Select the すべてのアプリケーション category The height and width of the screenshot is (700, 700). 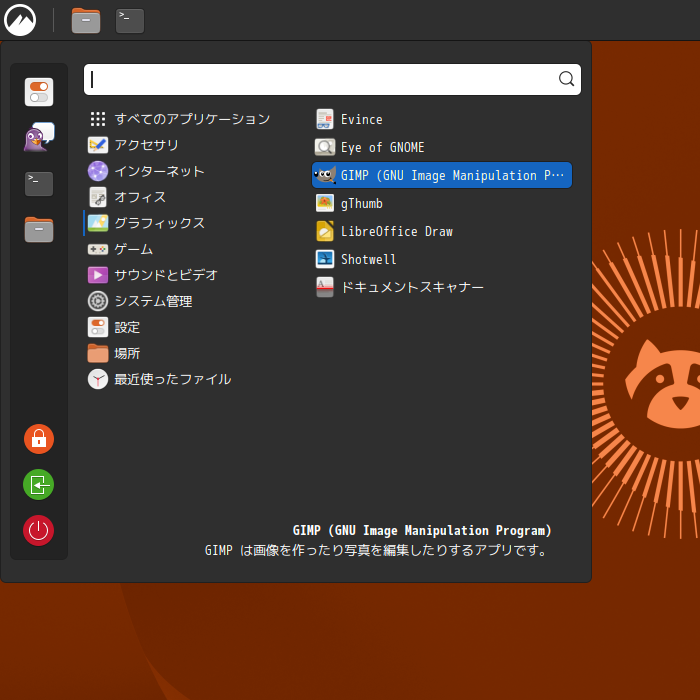(x=179, y=119)
